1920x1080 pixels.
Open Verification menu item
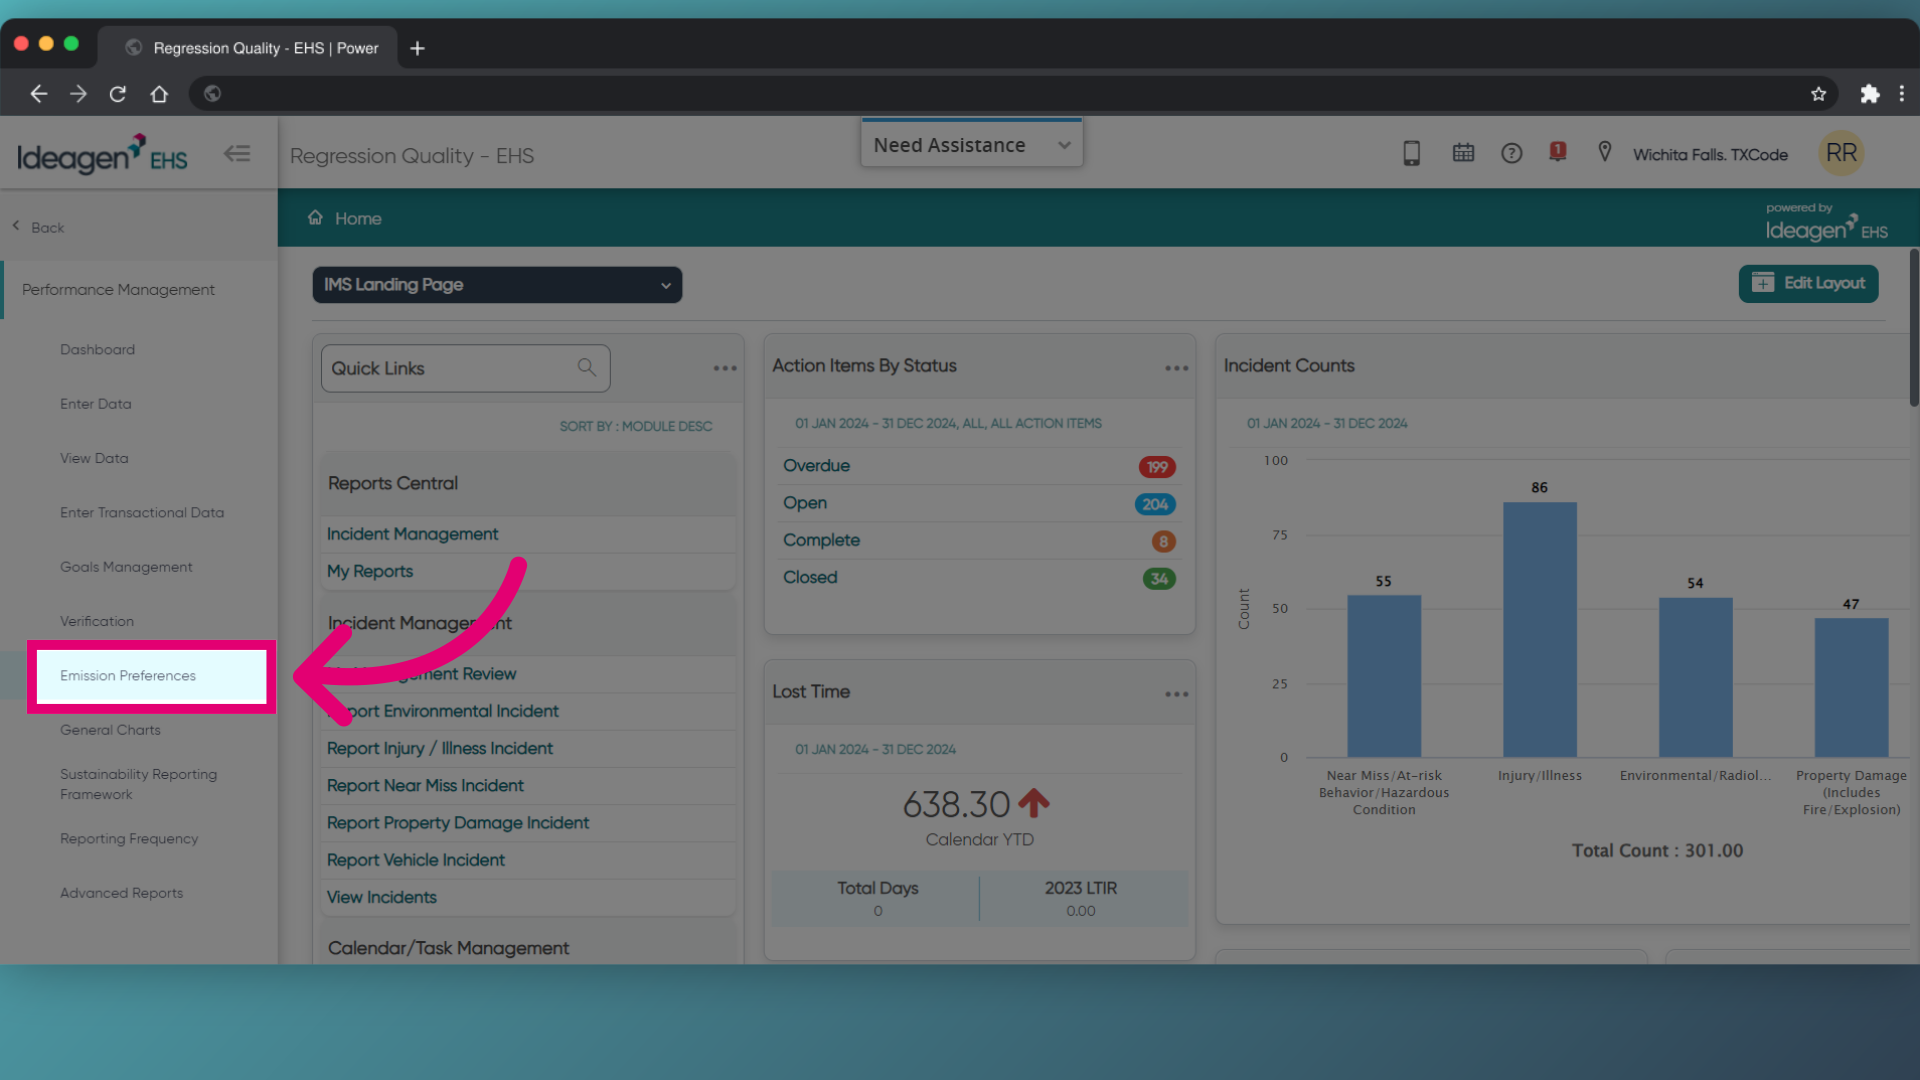[x=96, y=621]
